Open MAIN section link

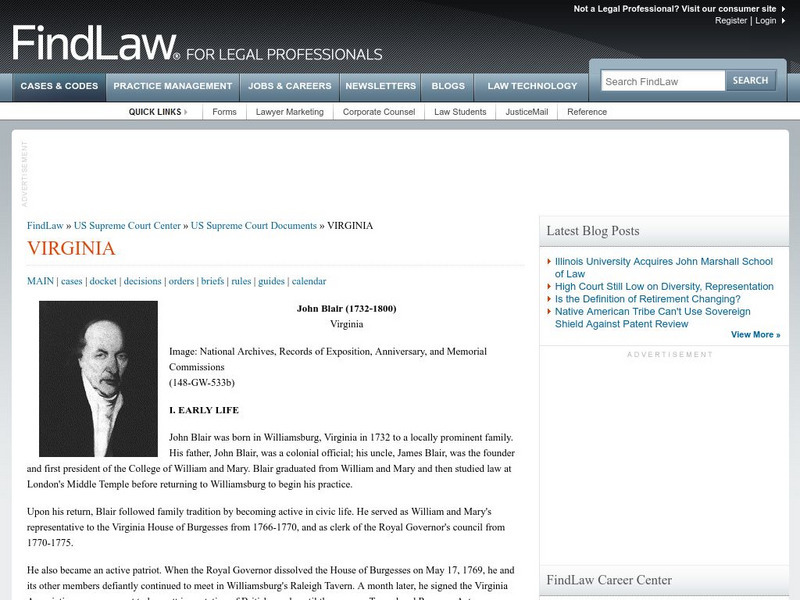tap(40, 281)
